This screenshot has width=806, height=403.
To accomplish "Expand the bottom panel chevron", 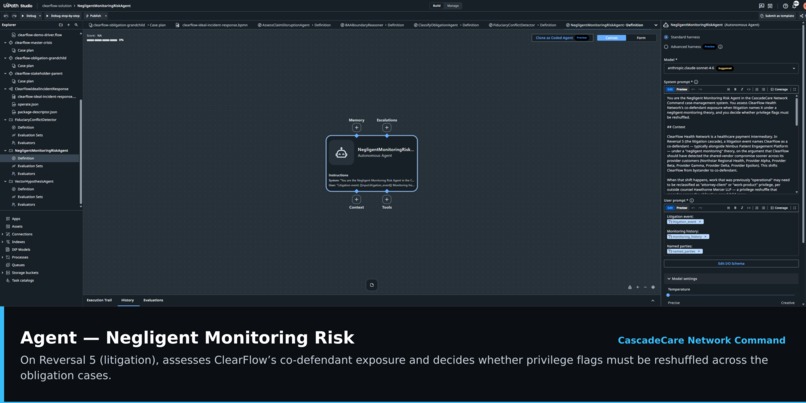I will point(653,300).
